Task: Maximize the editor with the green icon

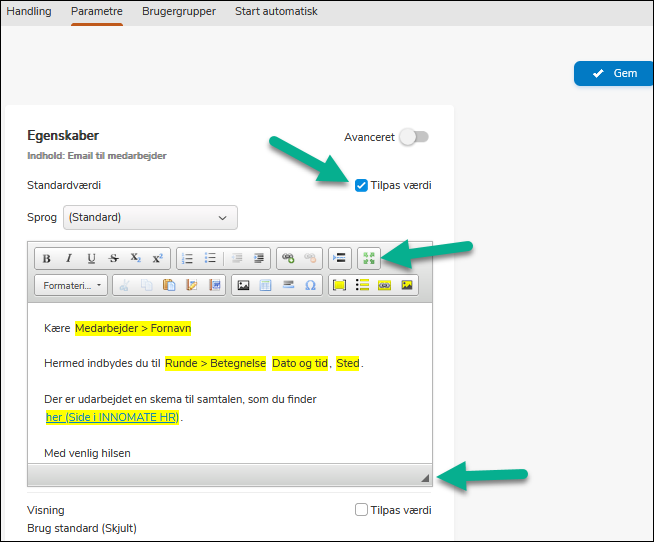Action: [368, 258]
